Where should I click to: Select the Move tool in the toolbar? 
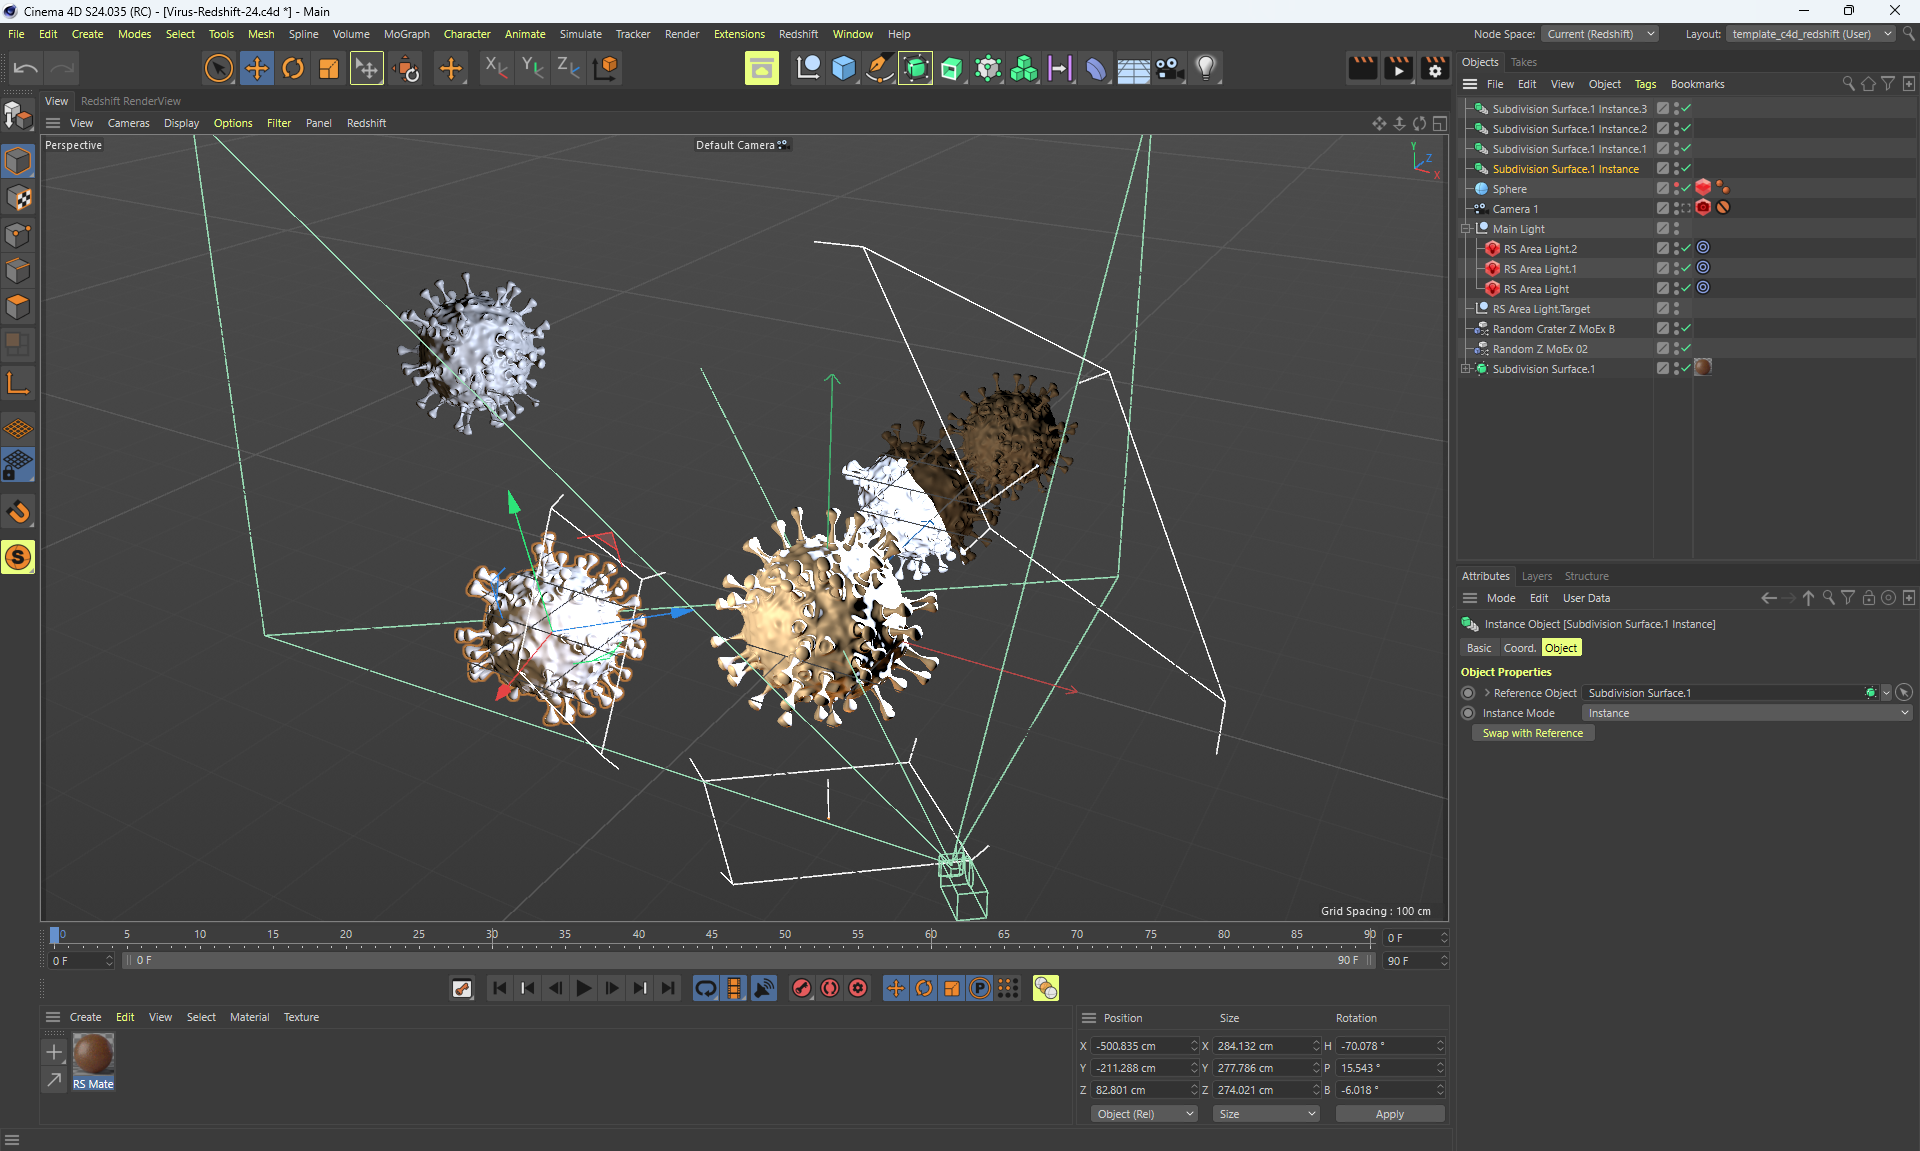[x=256, y=68]
